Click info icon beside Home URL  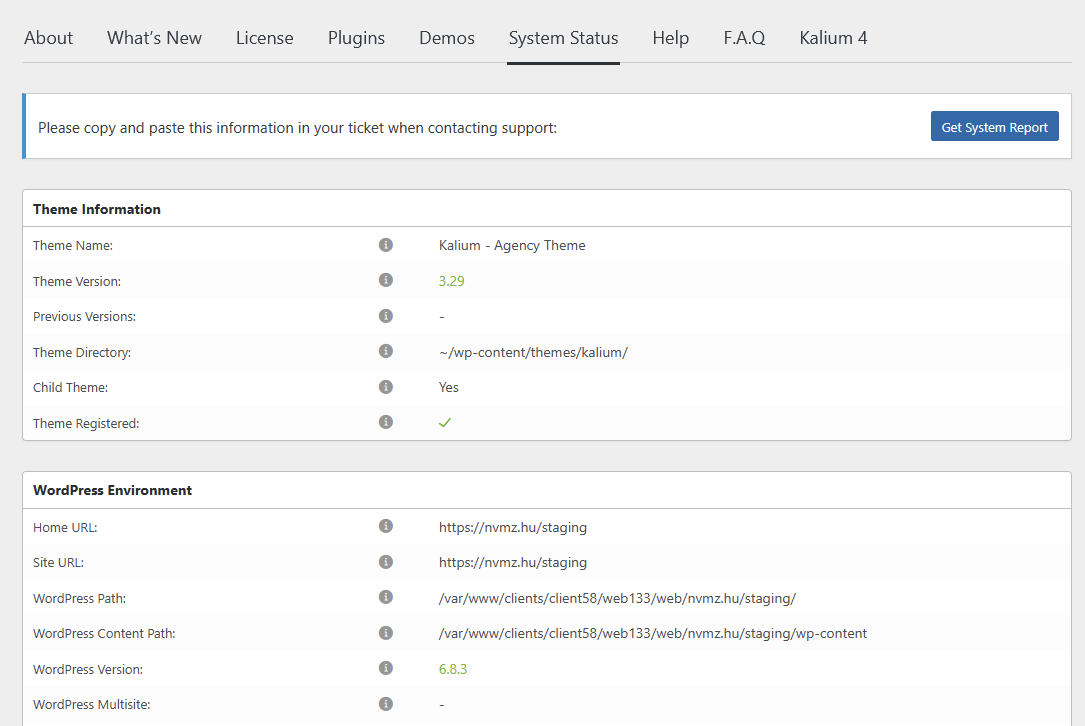pyautogui.click(x=386, y=527)
